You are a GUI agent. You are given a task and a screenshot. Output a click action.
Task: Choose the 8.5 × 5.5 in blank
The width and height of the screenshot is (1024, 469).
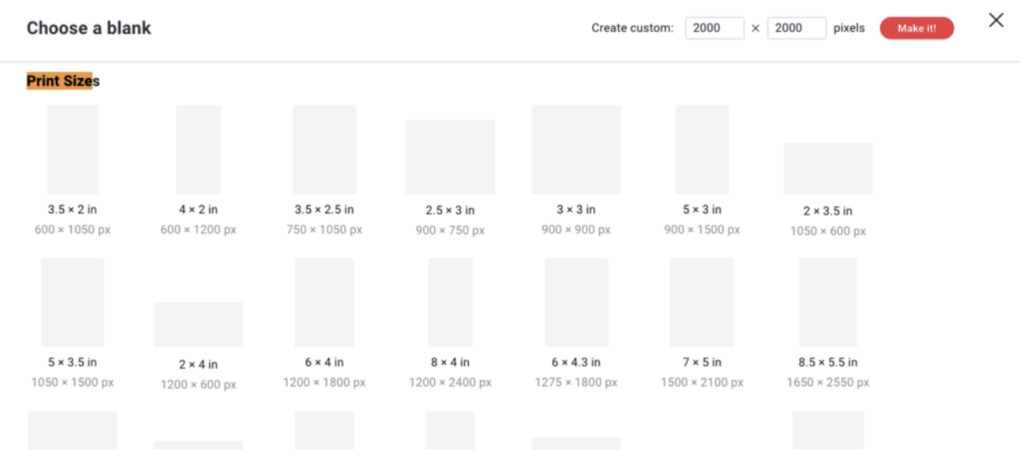click(828, 302)
